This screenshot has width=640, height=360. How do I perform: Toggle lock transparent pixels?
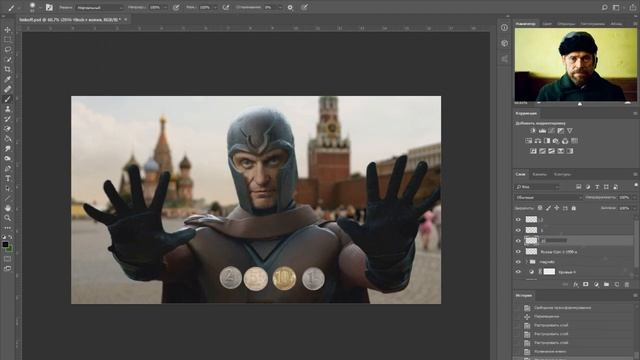(x=540, y=208)
